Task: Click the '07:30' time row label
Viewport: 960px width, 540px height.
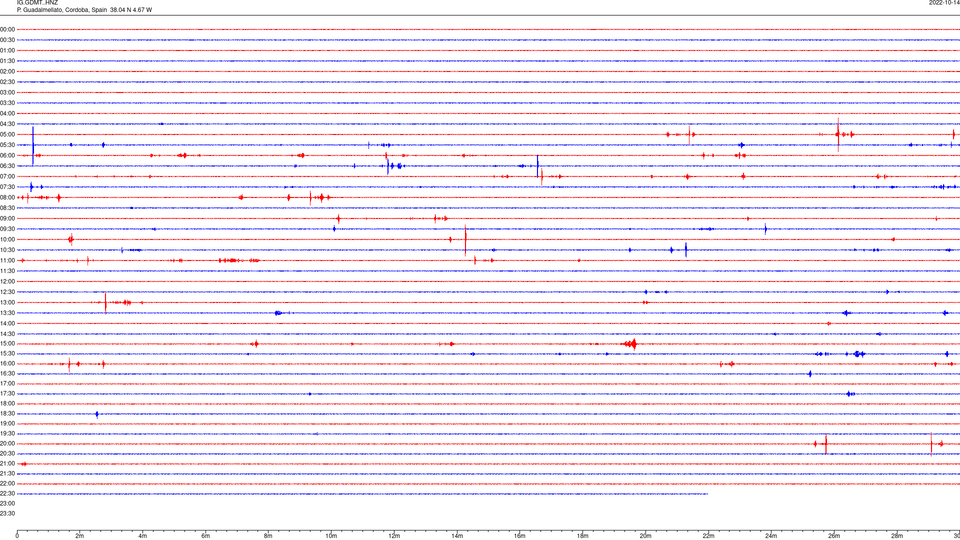Action: [x=7, y=187]
